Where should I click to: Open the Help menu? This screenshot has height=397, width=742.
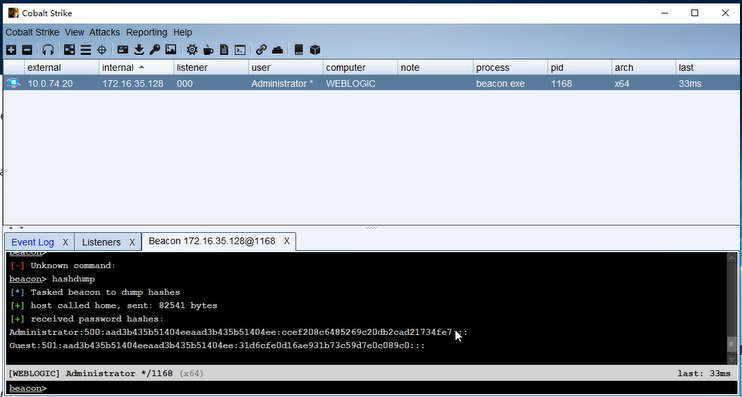pyautogui.click(x=183, y=32)
